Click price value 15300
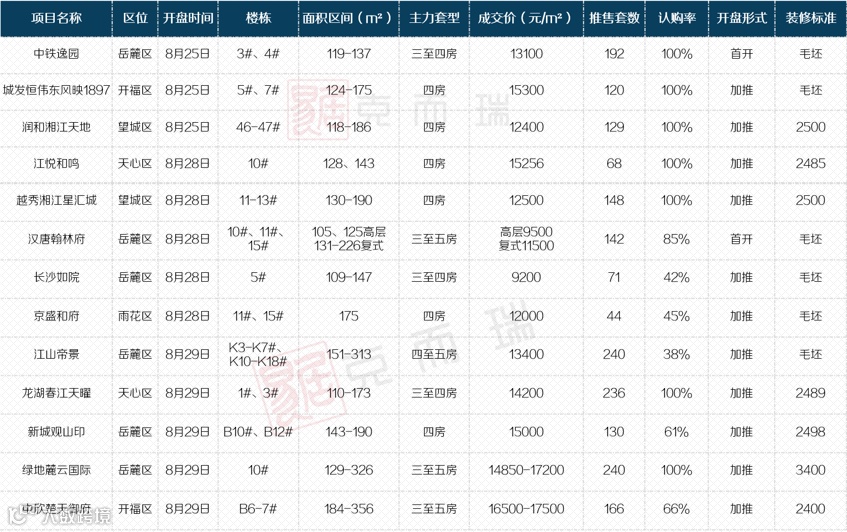The height and width of the screenshot is (532, 847). pos(526,90)
